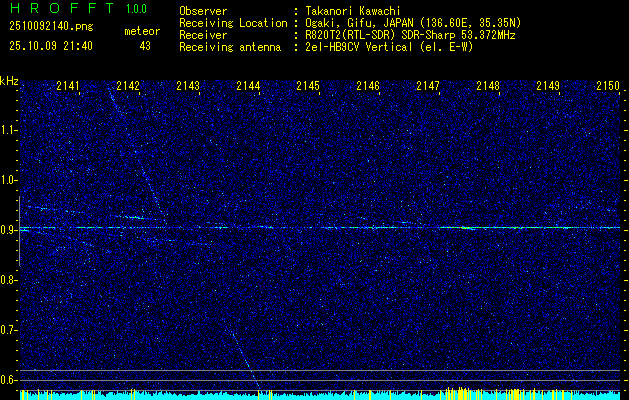
Task: Click the 2144 time marker
Action: [x=248, y=85]
